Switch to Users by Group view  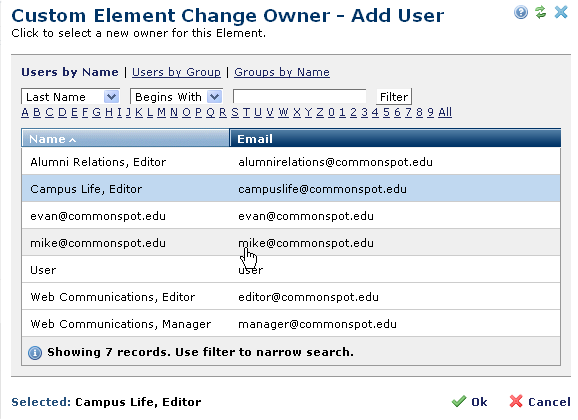point(176,72)
